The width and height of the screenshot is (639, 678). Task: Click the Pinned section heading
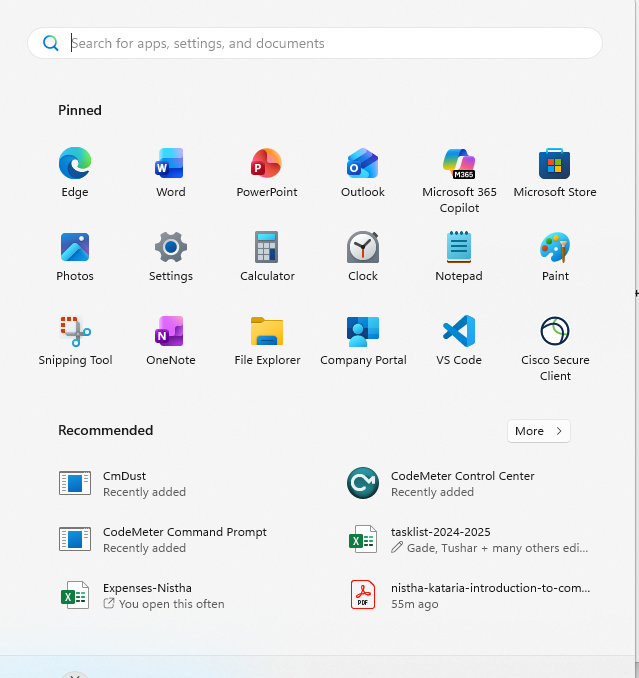pos(80,110)
